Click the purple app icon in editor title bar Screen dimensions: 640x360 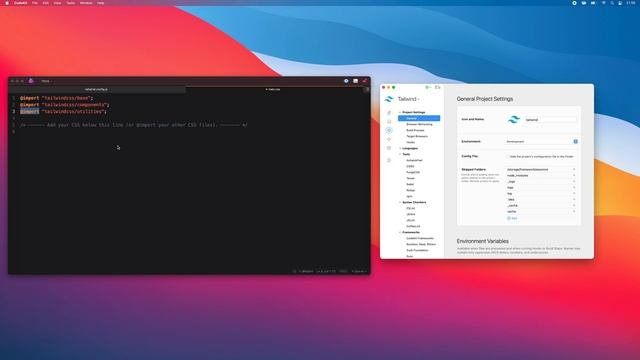[31, 81]
